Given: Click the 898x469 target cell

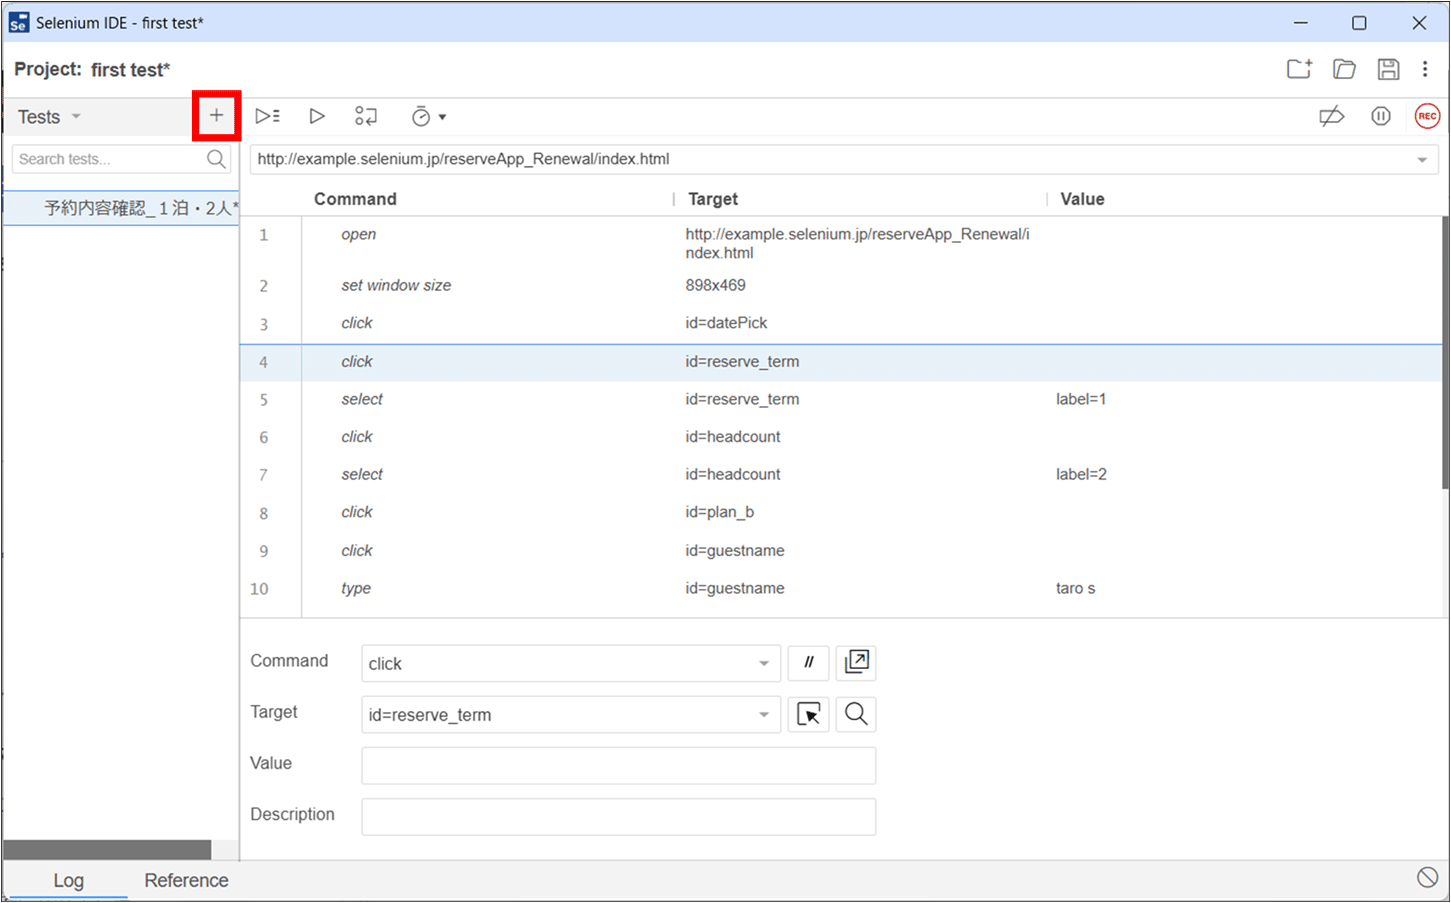Looking at the screenshot, I should [715, 285].
